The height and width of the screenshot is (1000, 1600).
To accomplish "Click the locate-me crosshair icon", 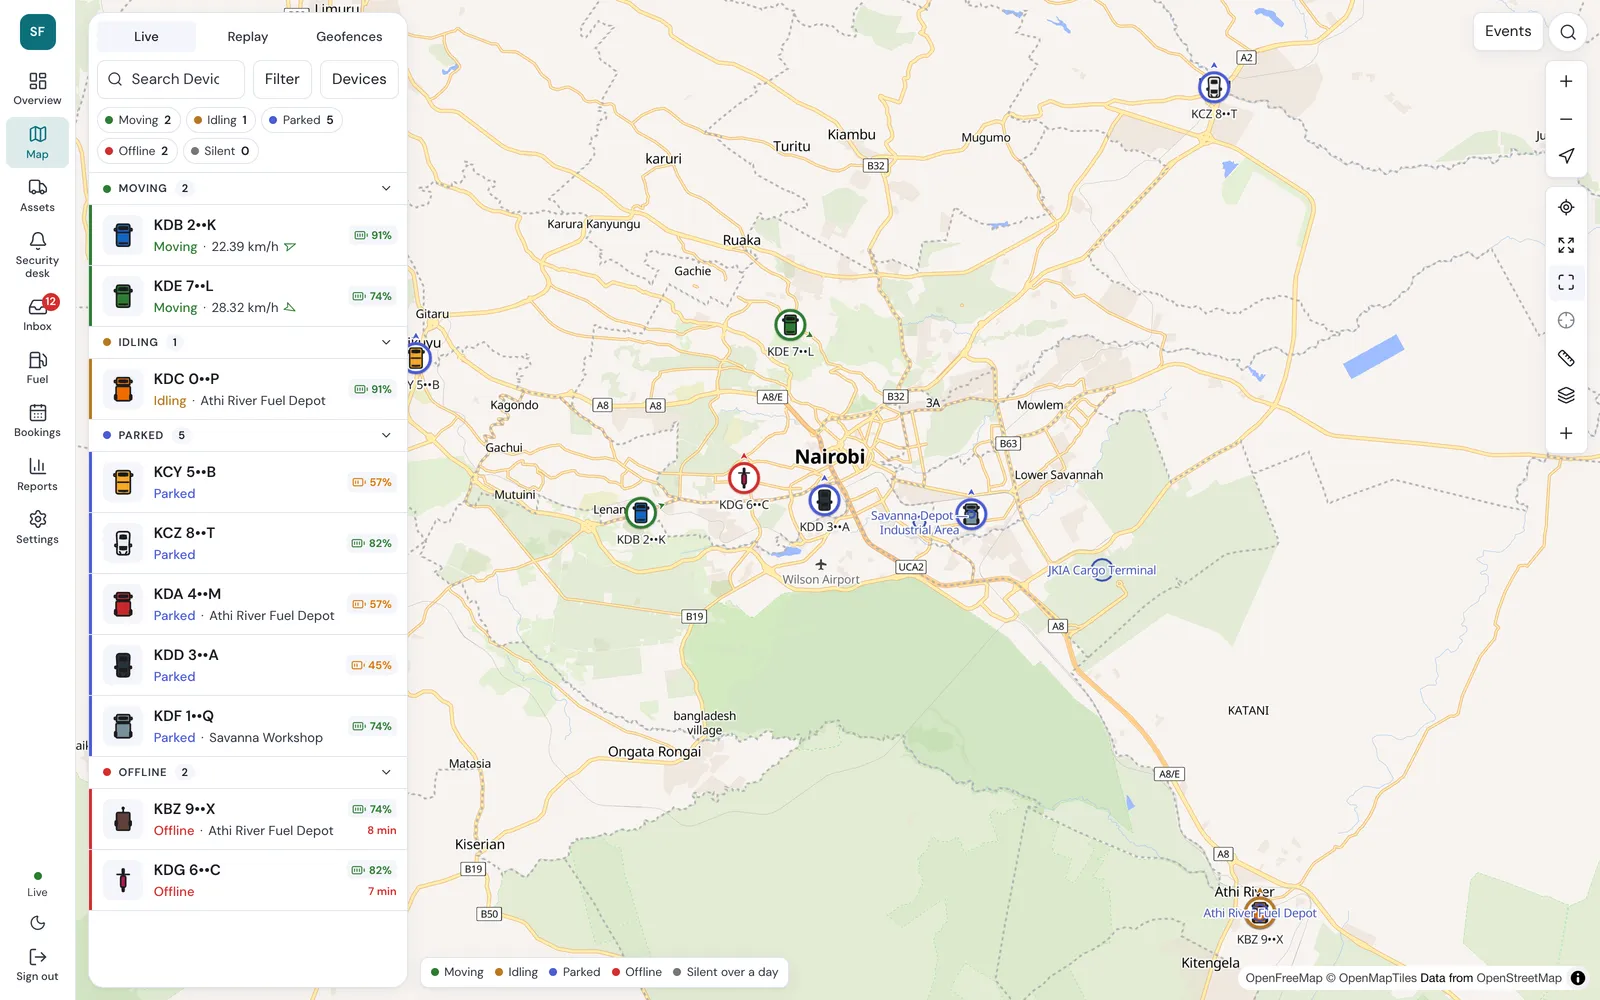I will coord(1566,207).
